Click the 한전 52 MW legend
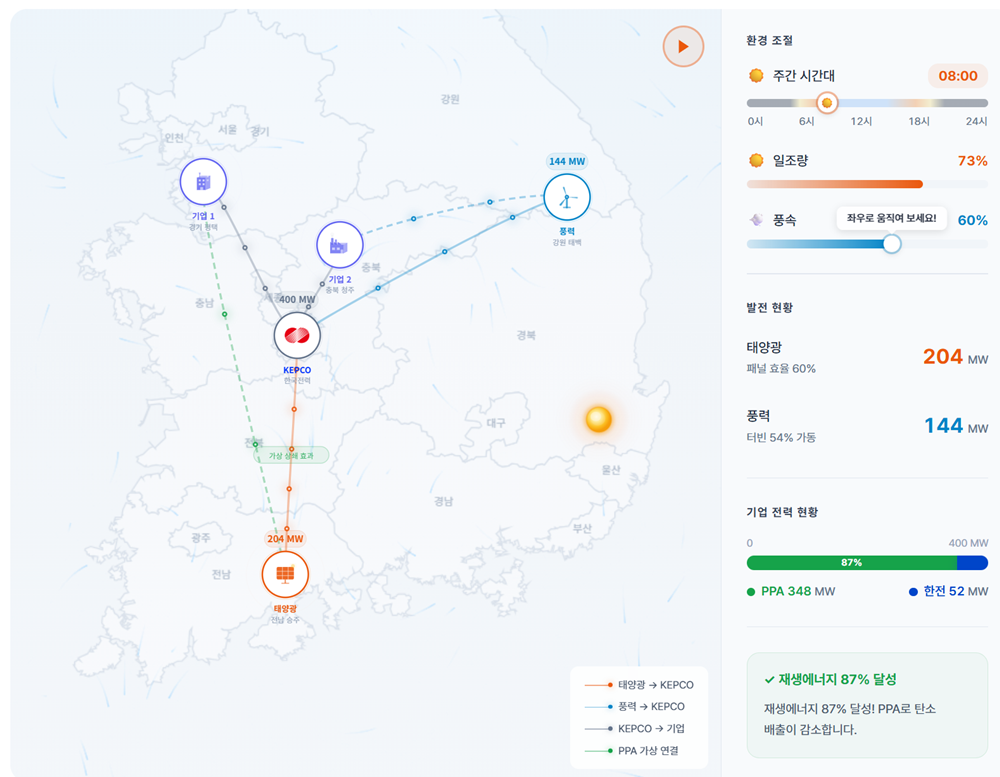Screen dimensions: 1000x777 948,591
